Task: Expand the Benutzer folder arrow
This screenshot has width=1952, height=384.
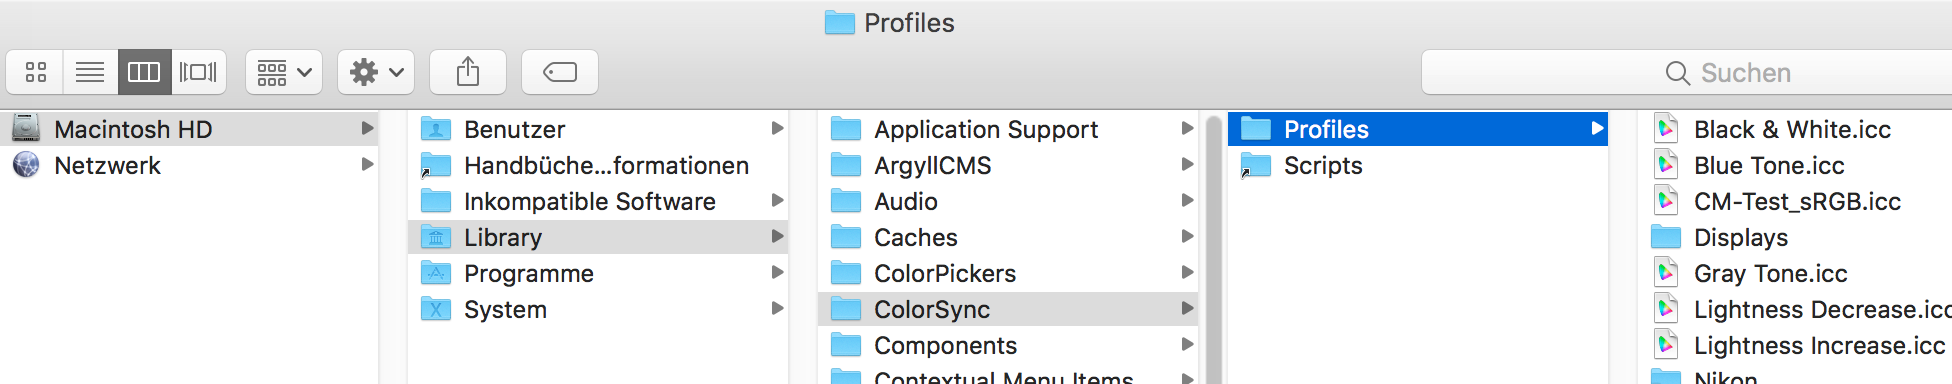Action: pos(777,128)
